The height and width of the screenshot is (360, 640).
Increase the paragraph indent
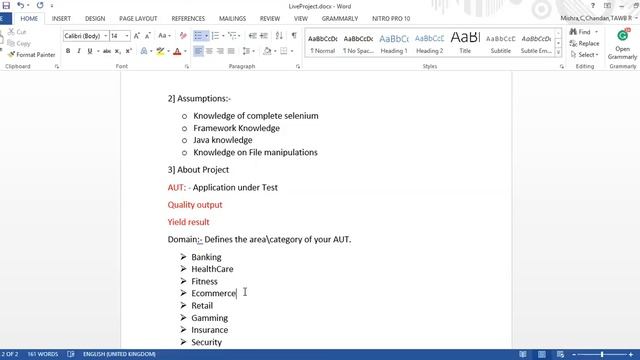pos(264,36)
